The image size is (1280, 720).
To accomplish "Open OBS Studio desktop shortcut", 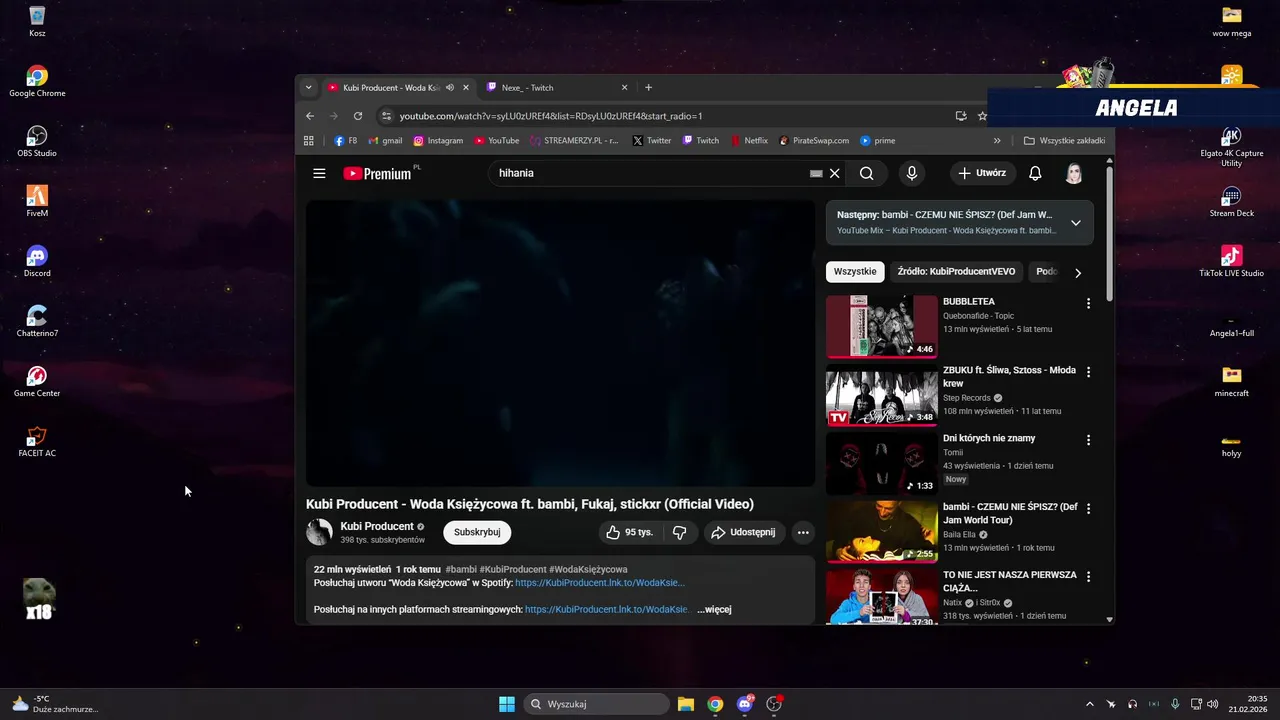I will pyautogui.click(x=37, y=141).
